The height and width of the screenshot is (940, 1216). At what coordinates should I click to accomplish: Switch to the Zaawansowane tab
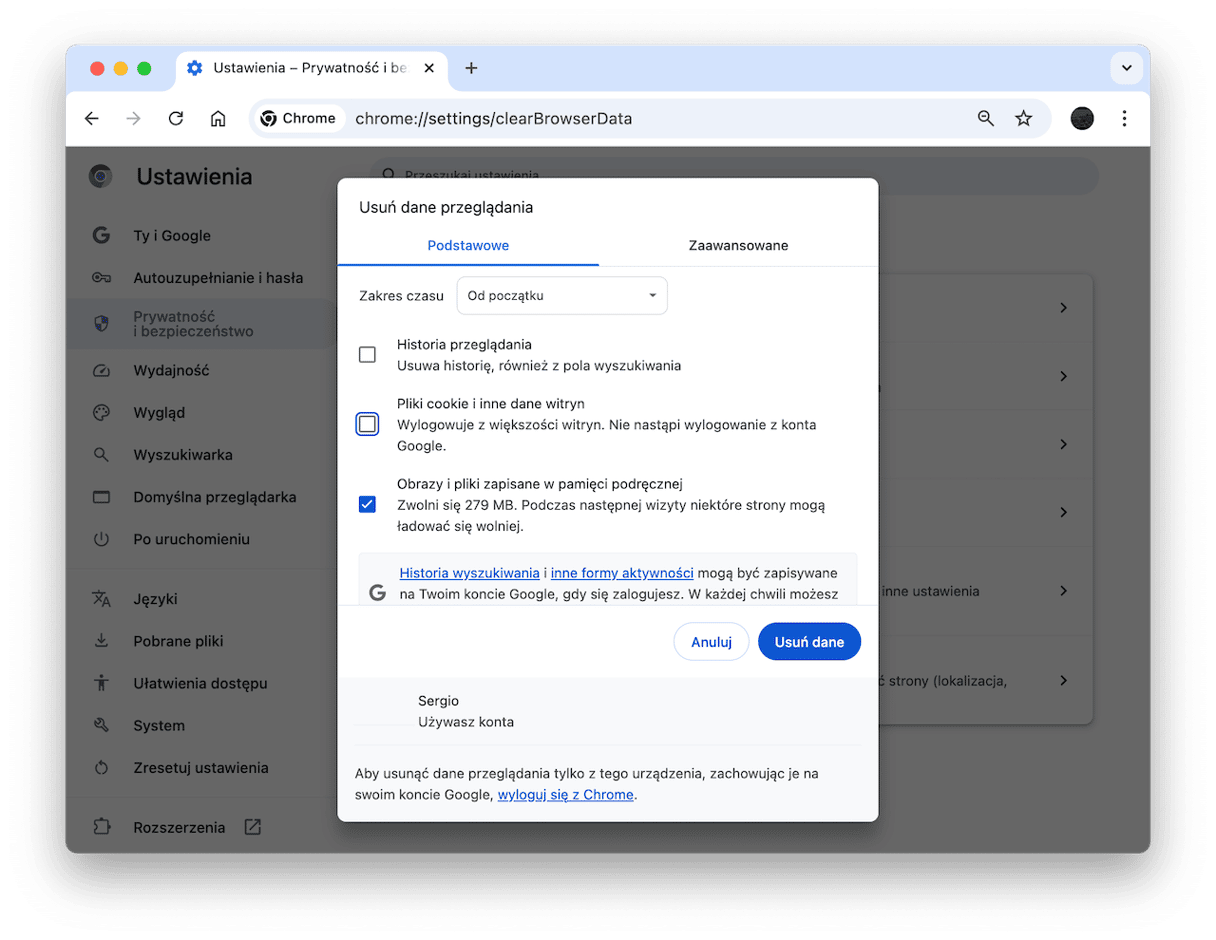(738, 245)
